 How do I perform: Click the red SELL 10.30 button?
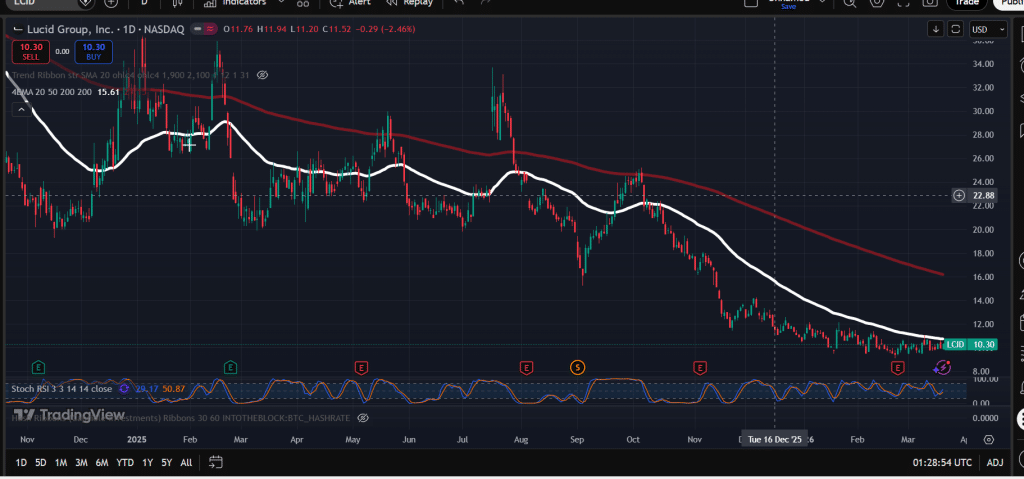pyautogui.click(x=30, y=50)
